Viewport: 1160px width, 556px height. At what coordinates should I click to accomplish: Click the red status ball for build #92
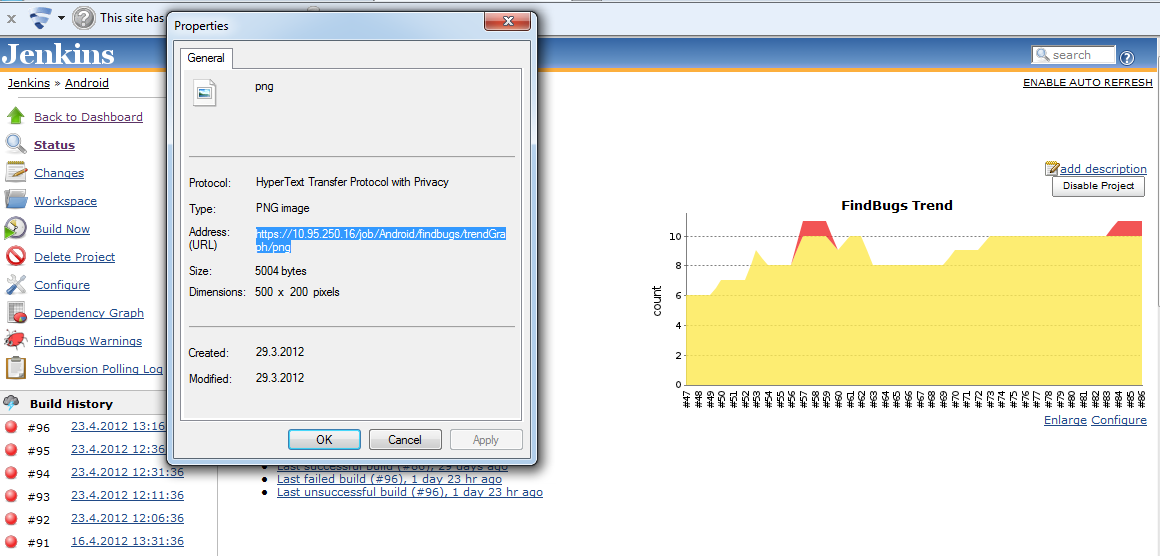coord(11,519)
